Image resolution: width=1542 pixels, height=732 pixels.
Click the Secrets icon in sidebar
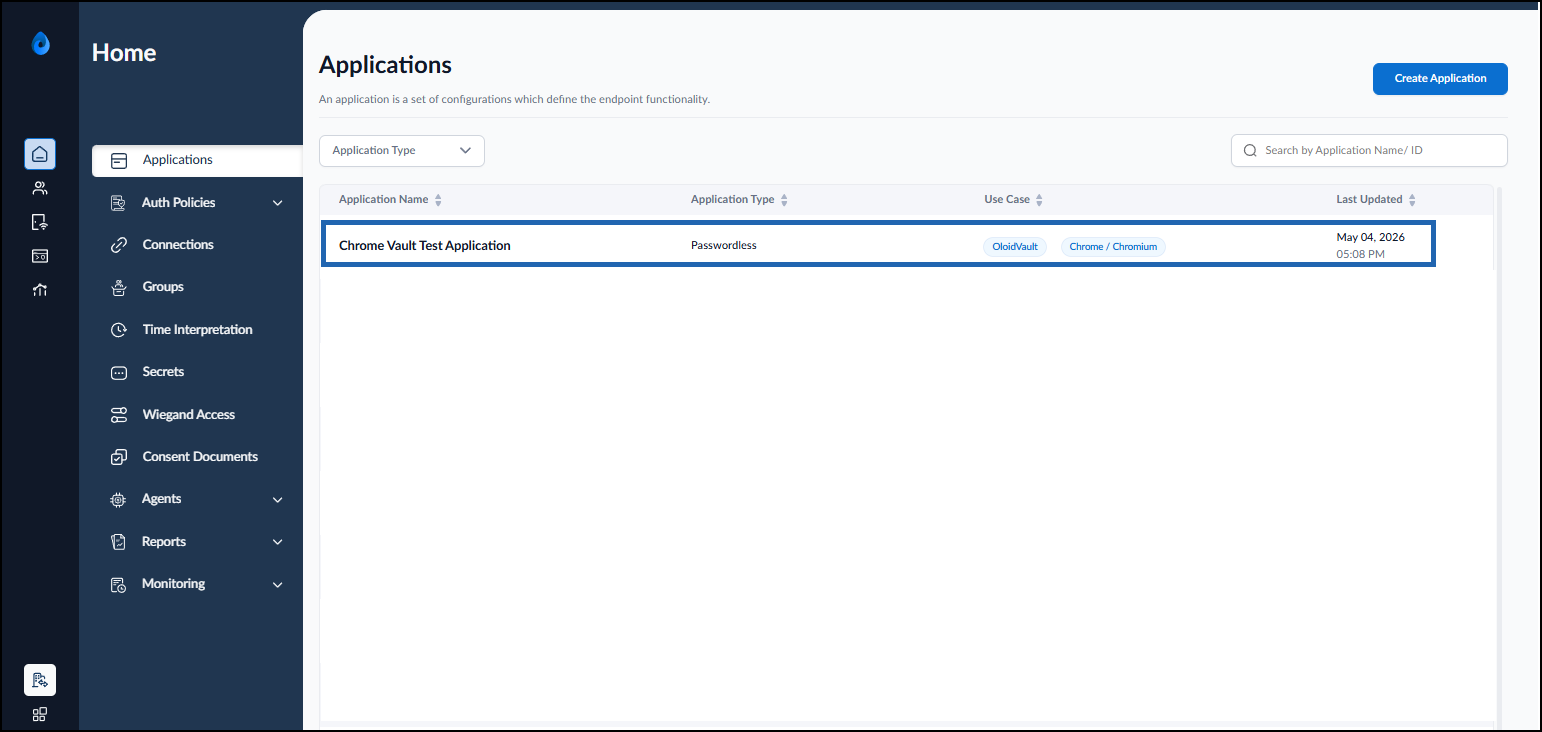point(119,372)
